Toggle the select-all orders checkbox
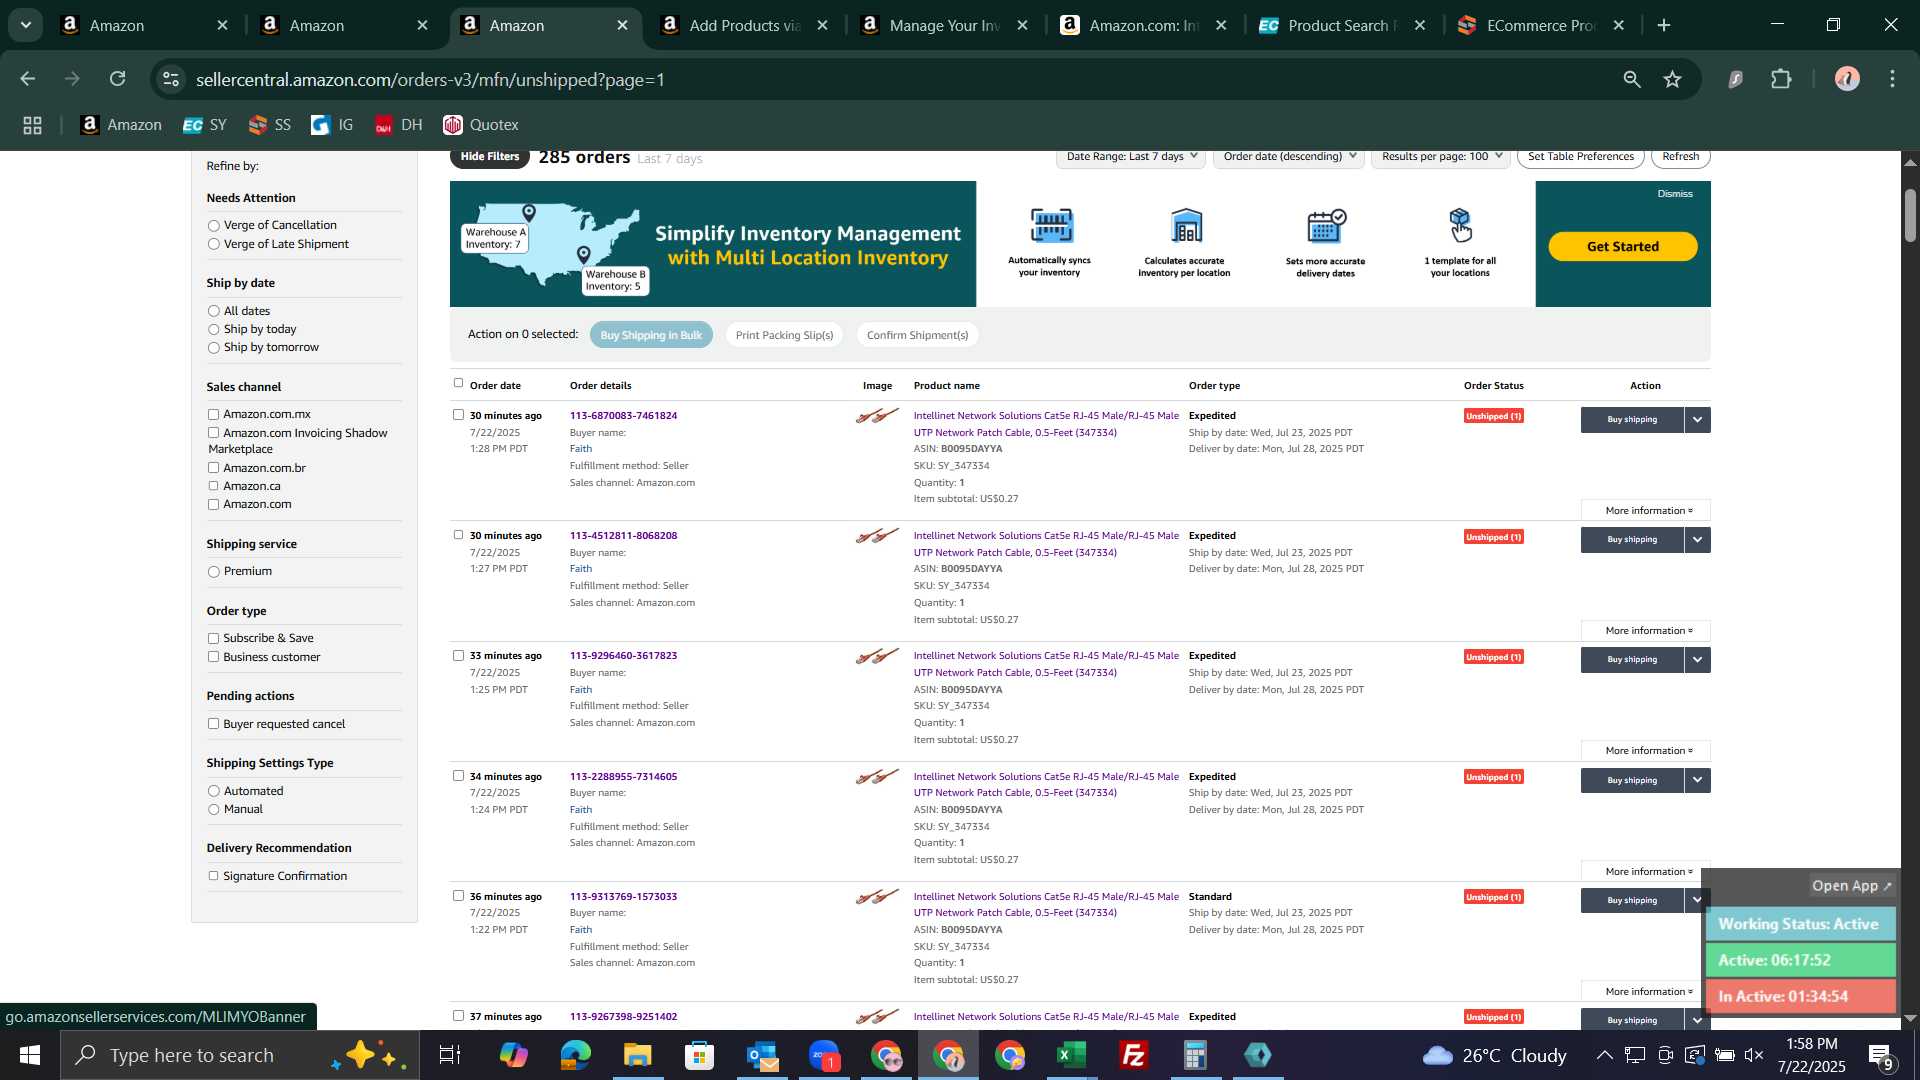The image size is (1920, 1080). tap(458, 383)
